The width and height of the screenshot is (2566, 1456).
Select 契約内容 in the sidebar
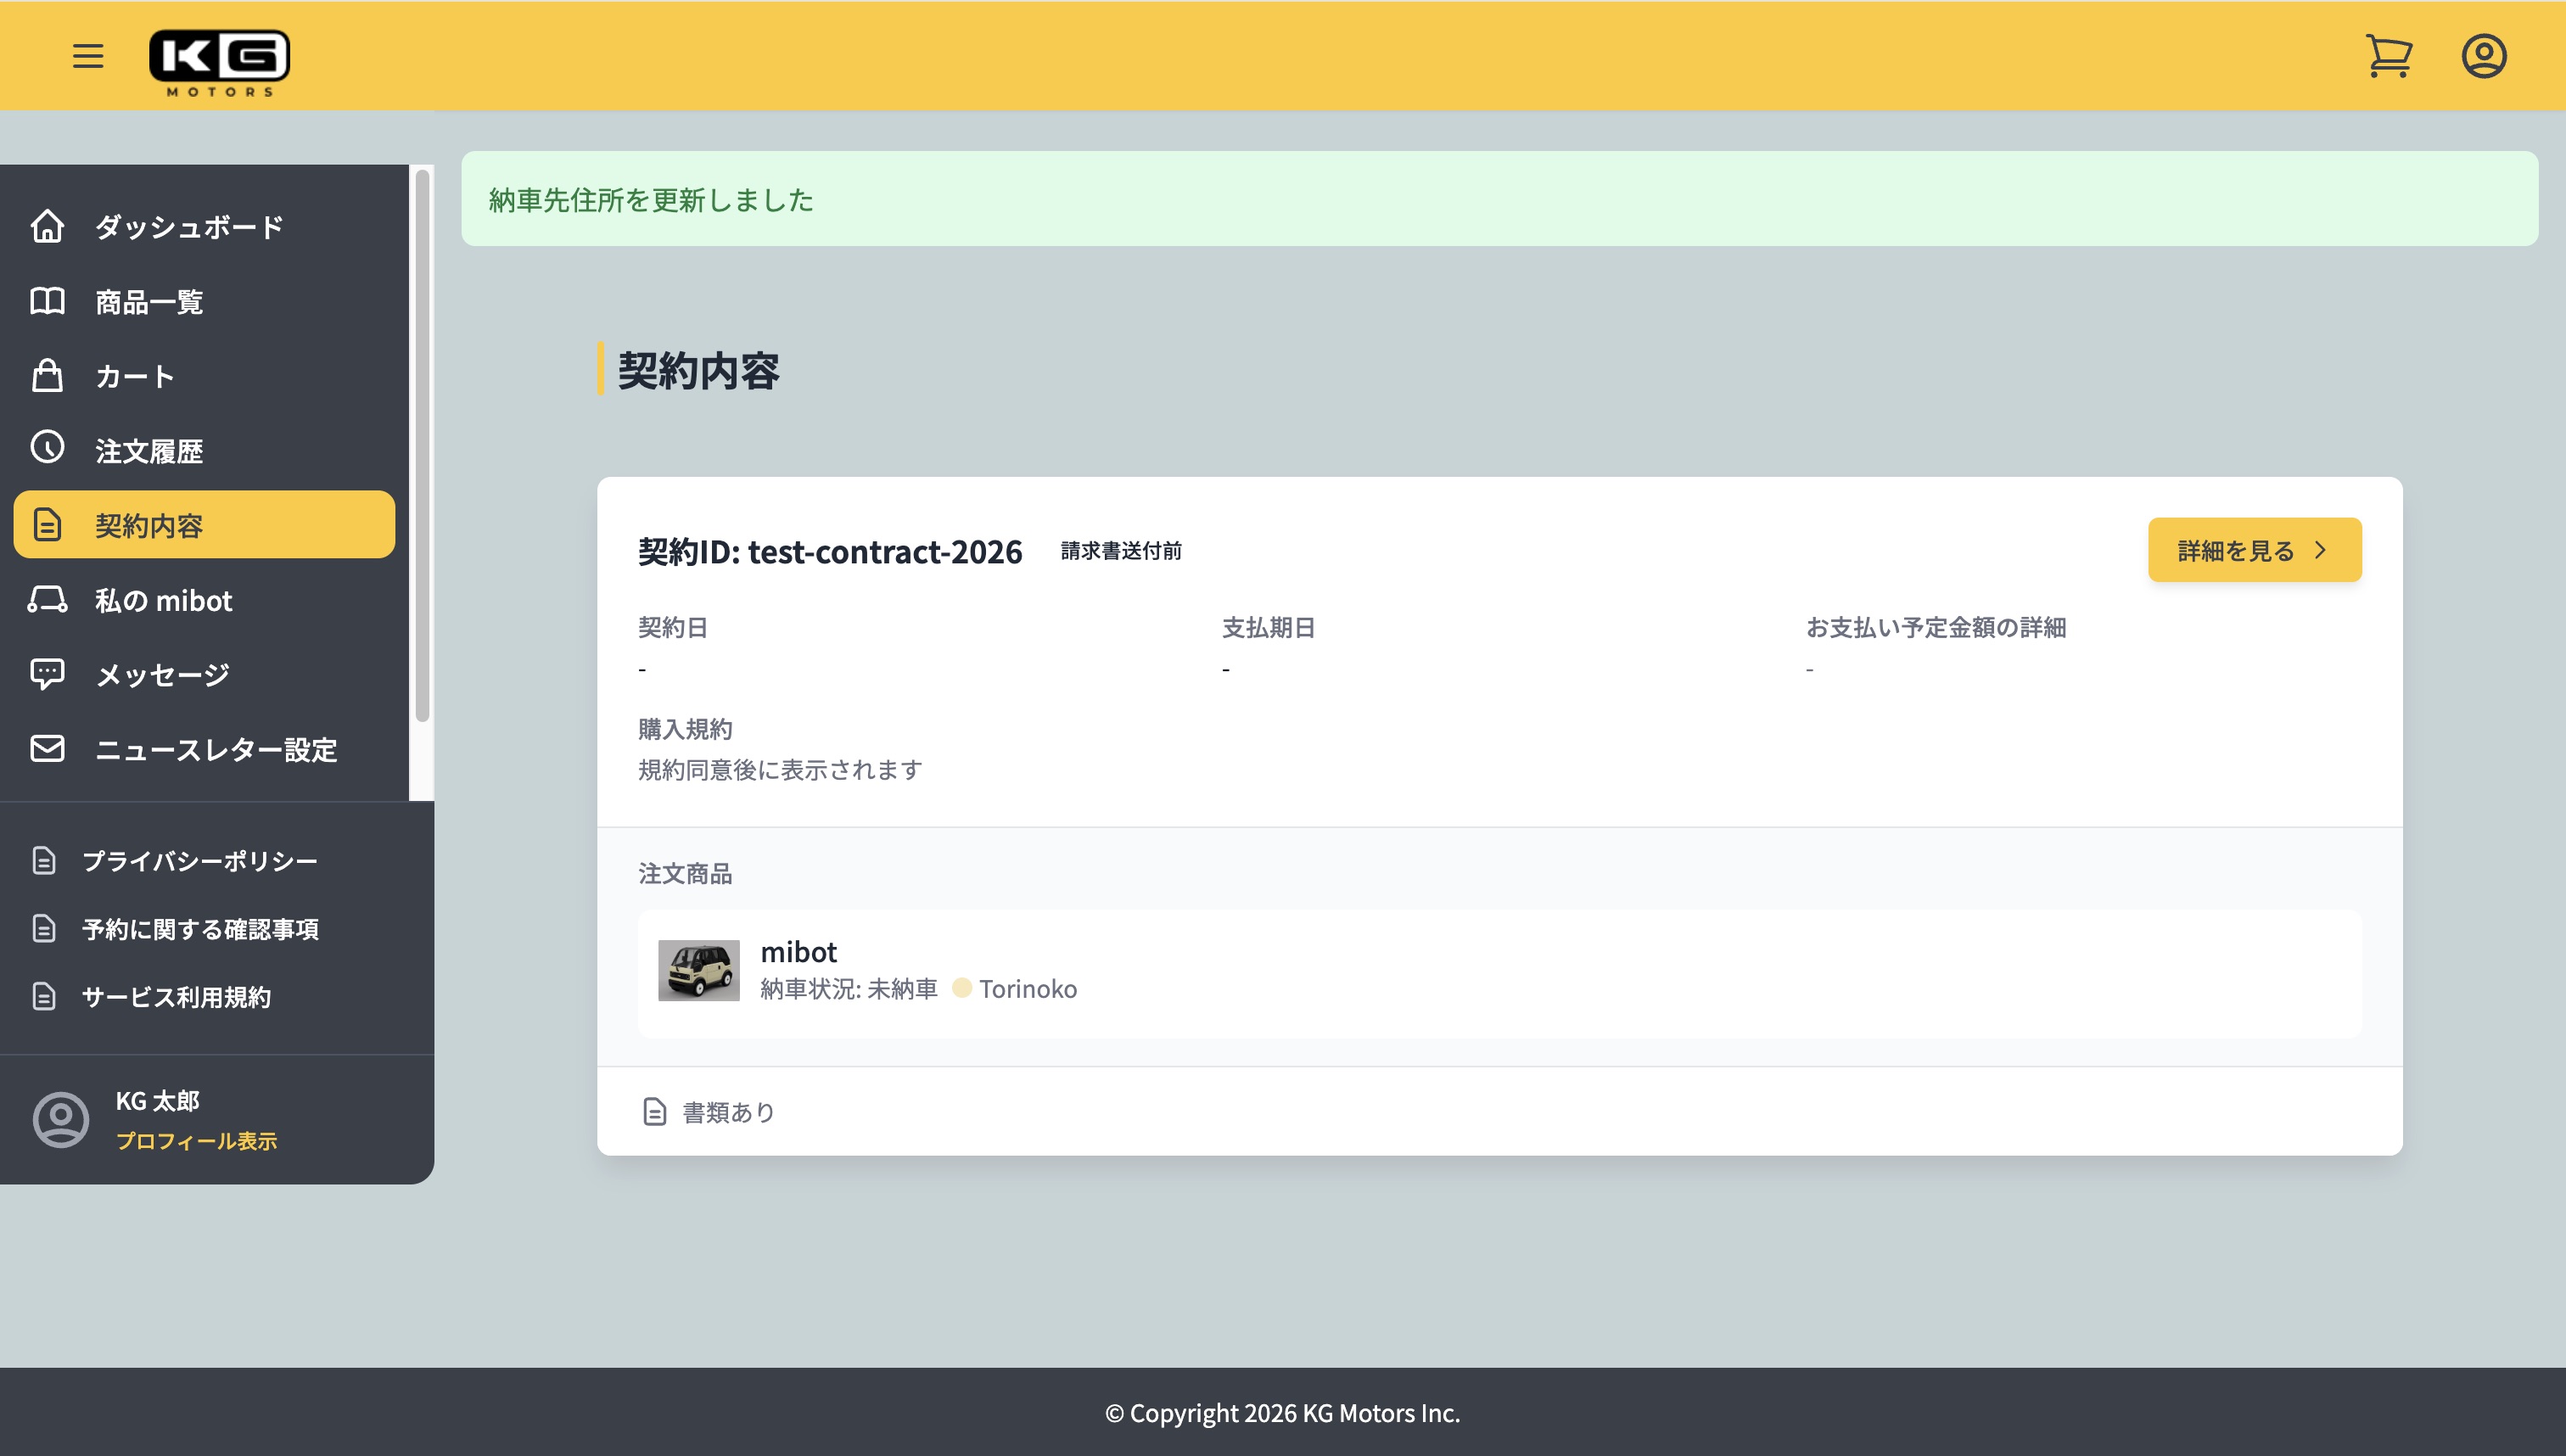(149, 524)
